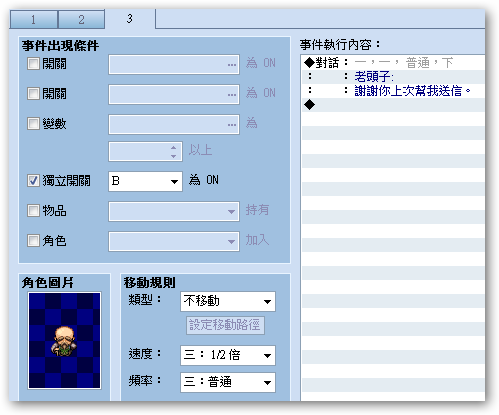Image resolution: width=499 pixels, height=415 pixels.
Task: Open the 物品 item dropdown
Action: point(174,211)
